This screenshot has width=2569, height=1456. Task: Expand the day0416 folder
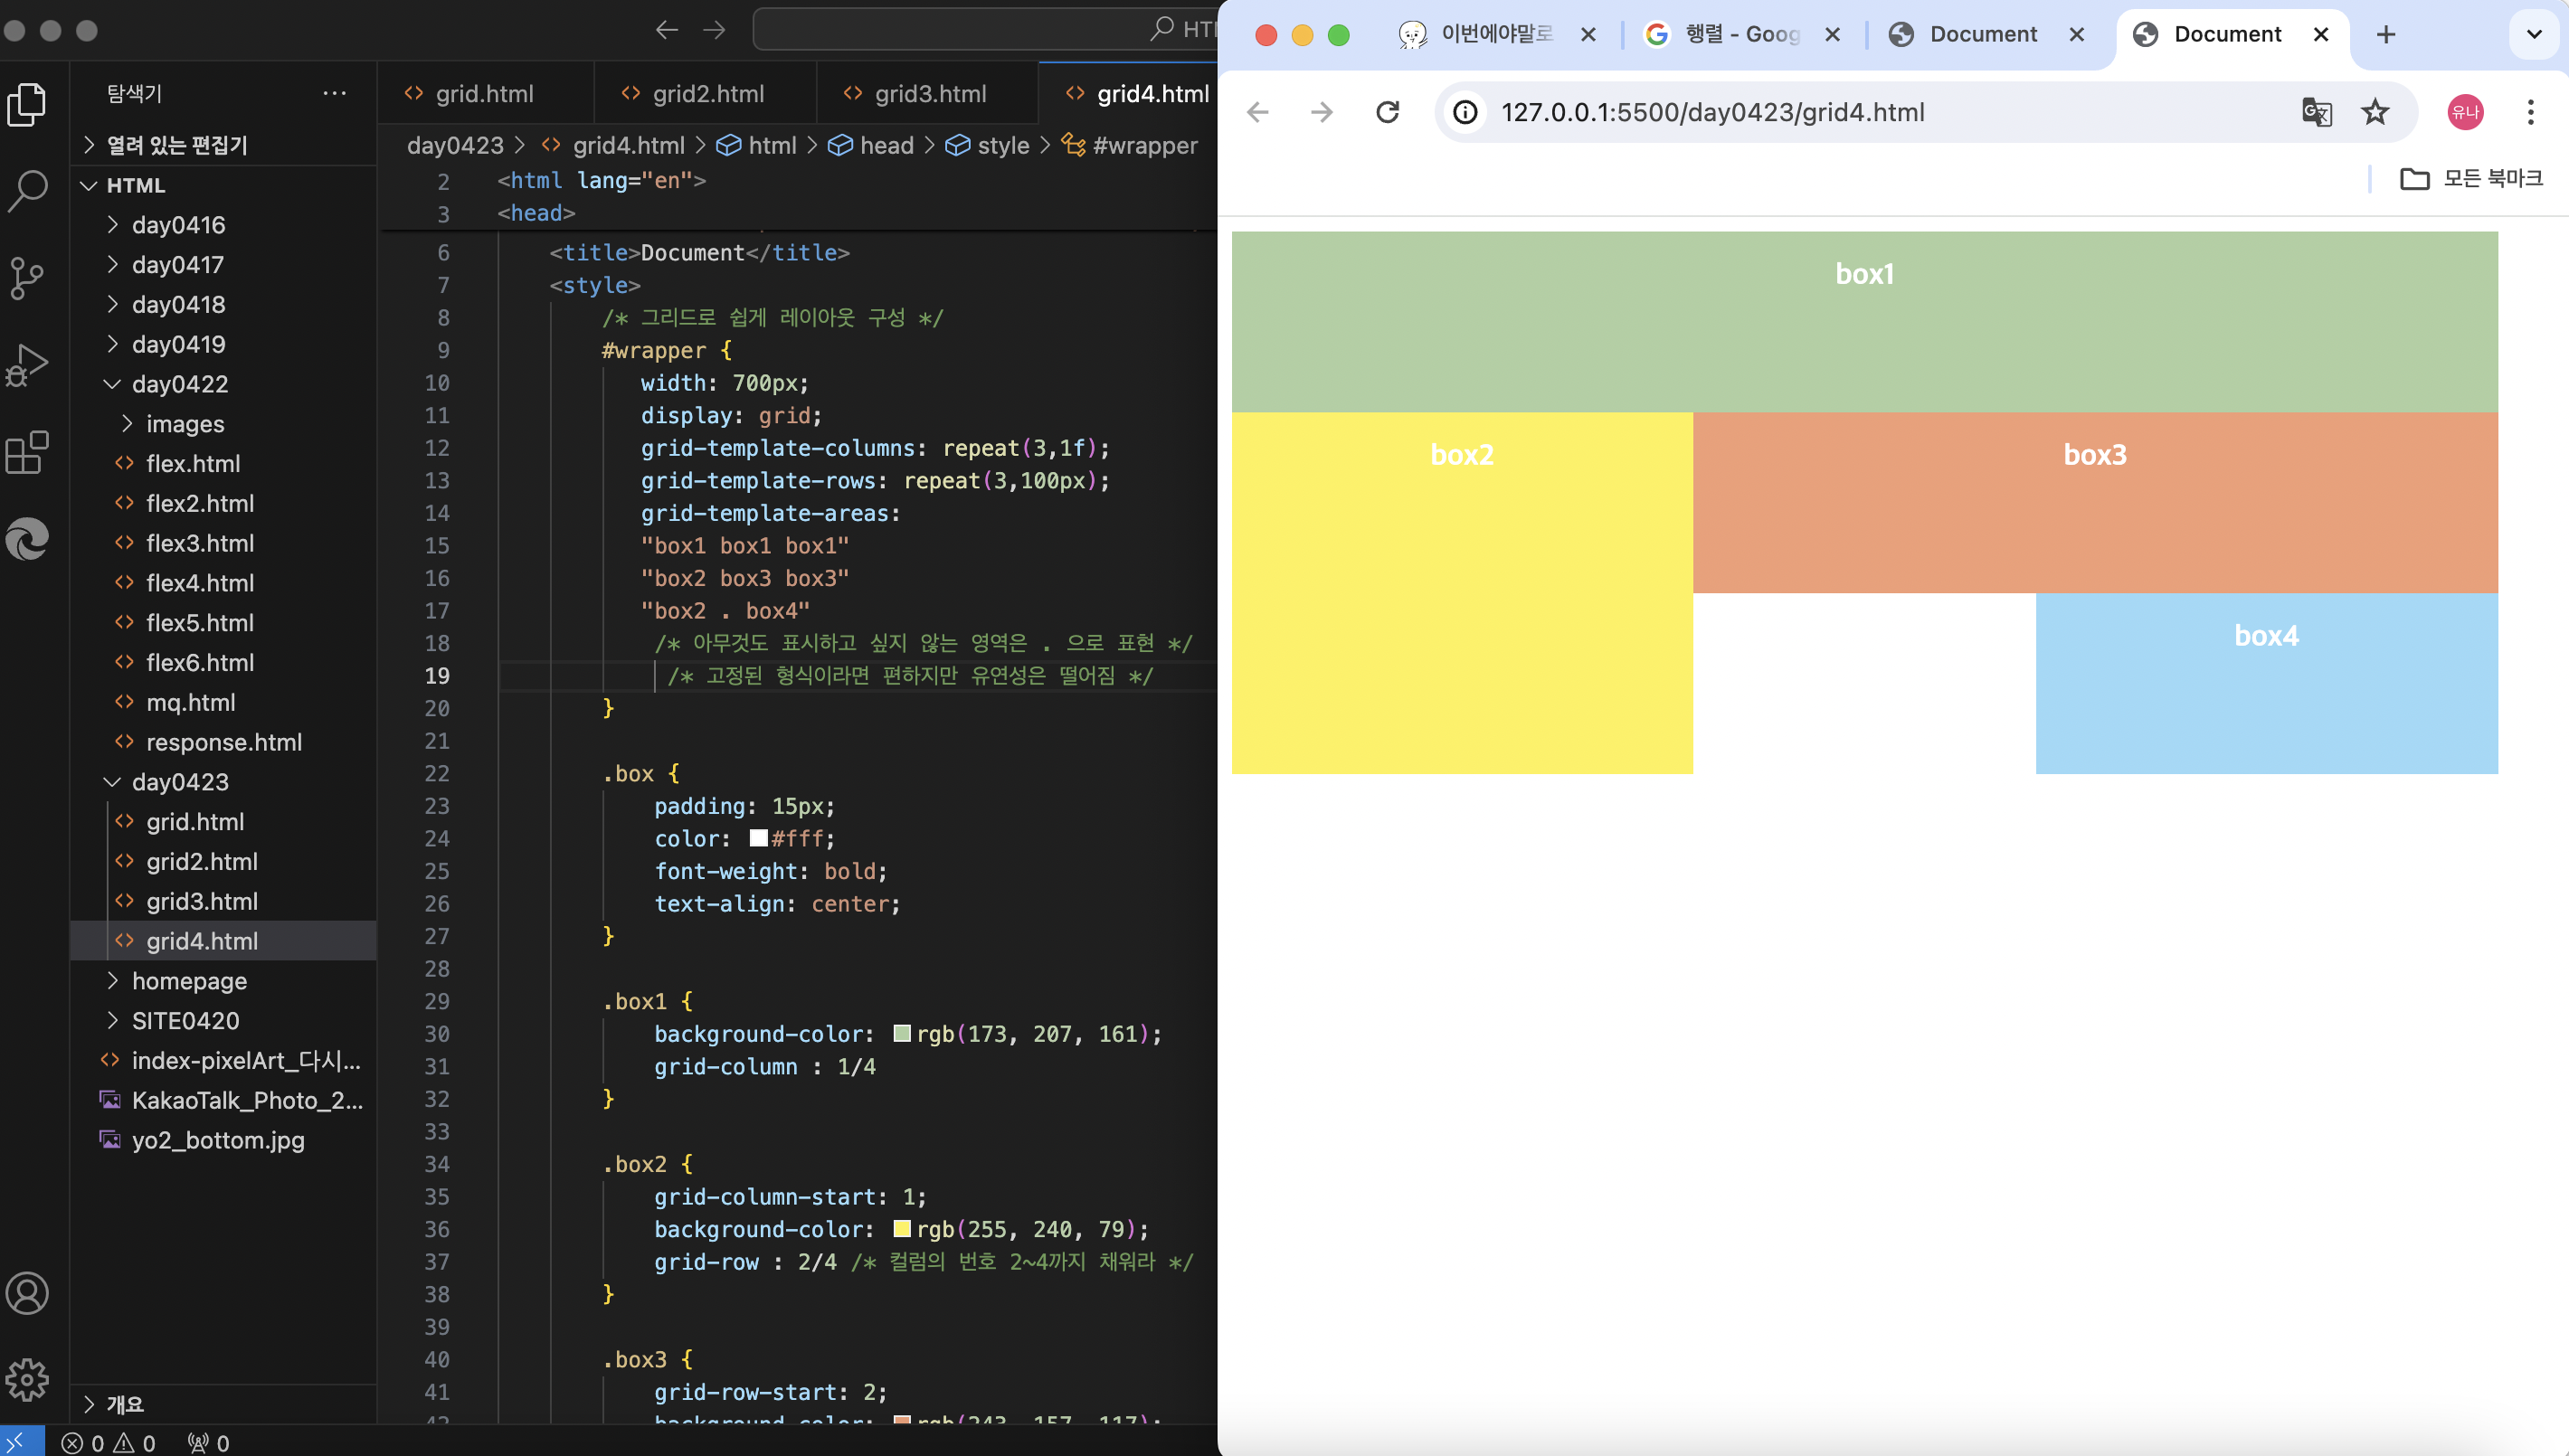click(x=178, y=225)
